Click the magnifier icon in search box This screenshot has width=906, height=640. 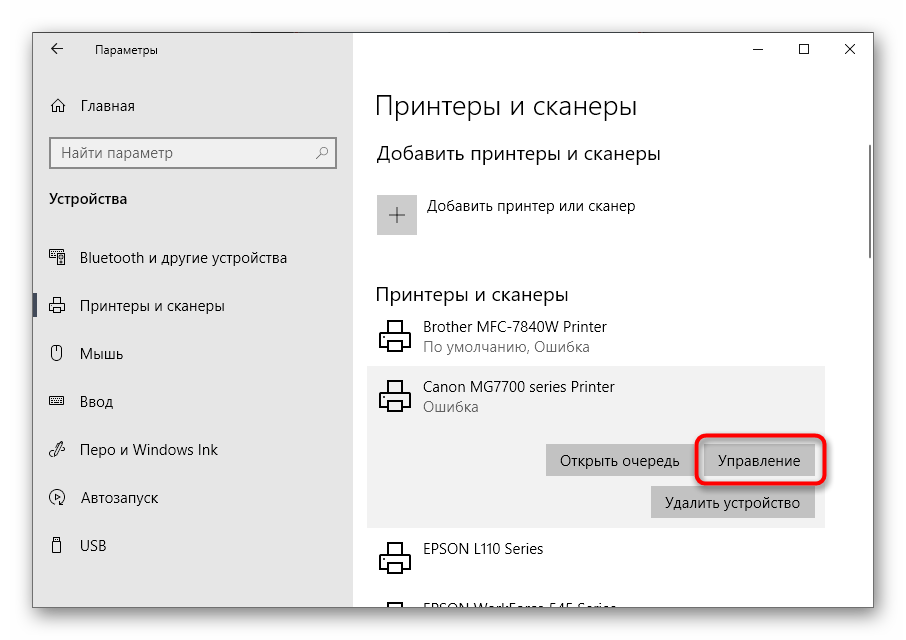click(322, 153)
